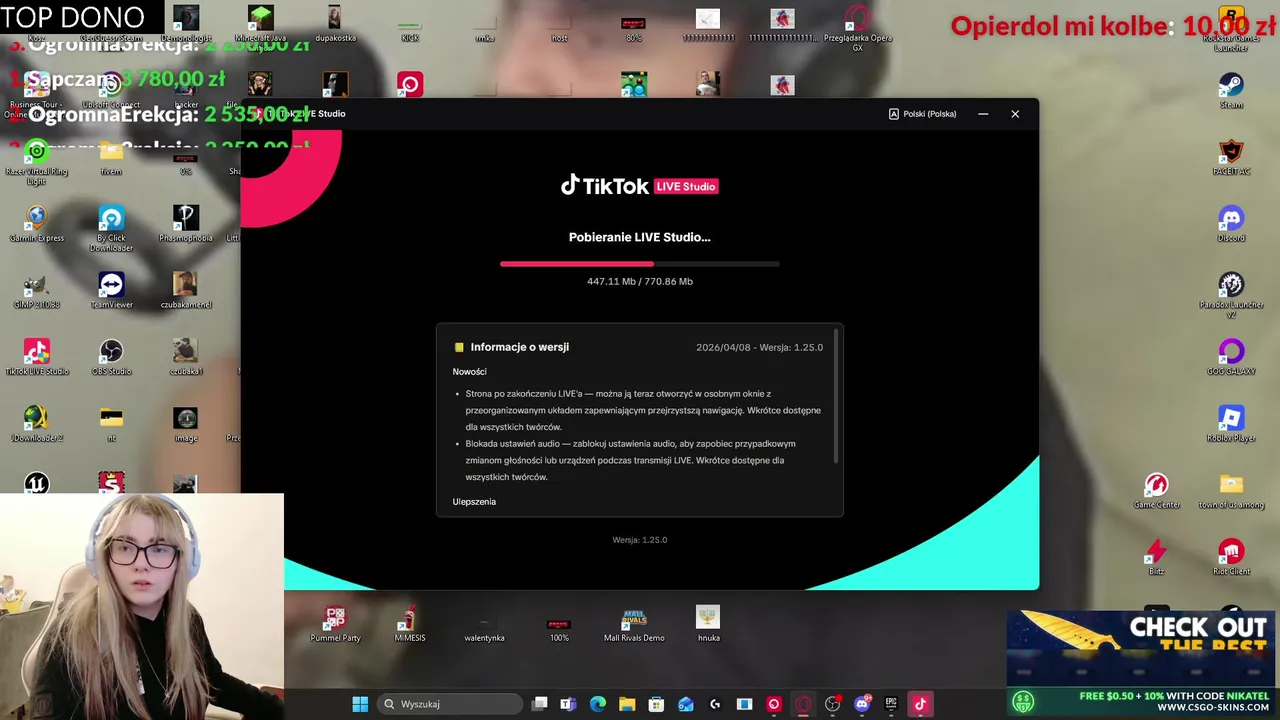The width and height of the screenshot is (1280, 720).
Task: Select the image file on desktop
Action: pyautogui.click(x=185, y=424)
